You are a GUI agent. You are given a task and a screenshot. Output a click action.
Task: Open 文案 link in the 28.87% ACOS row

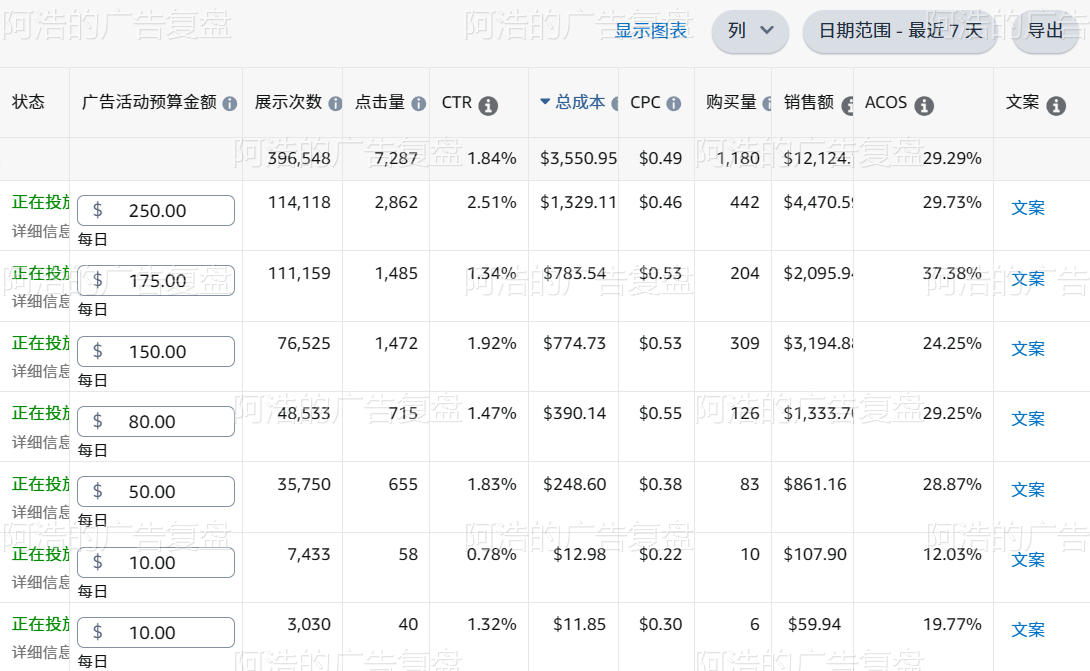pyautogui.click(x=1027, y=490)
